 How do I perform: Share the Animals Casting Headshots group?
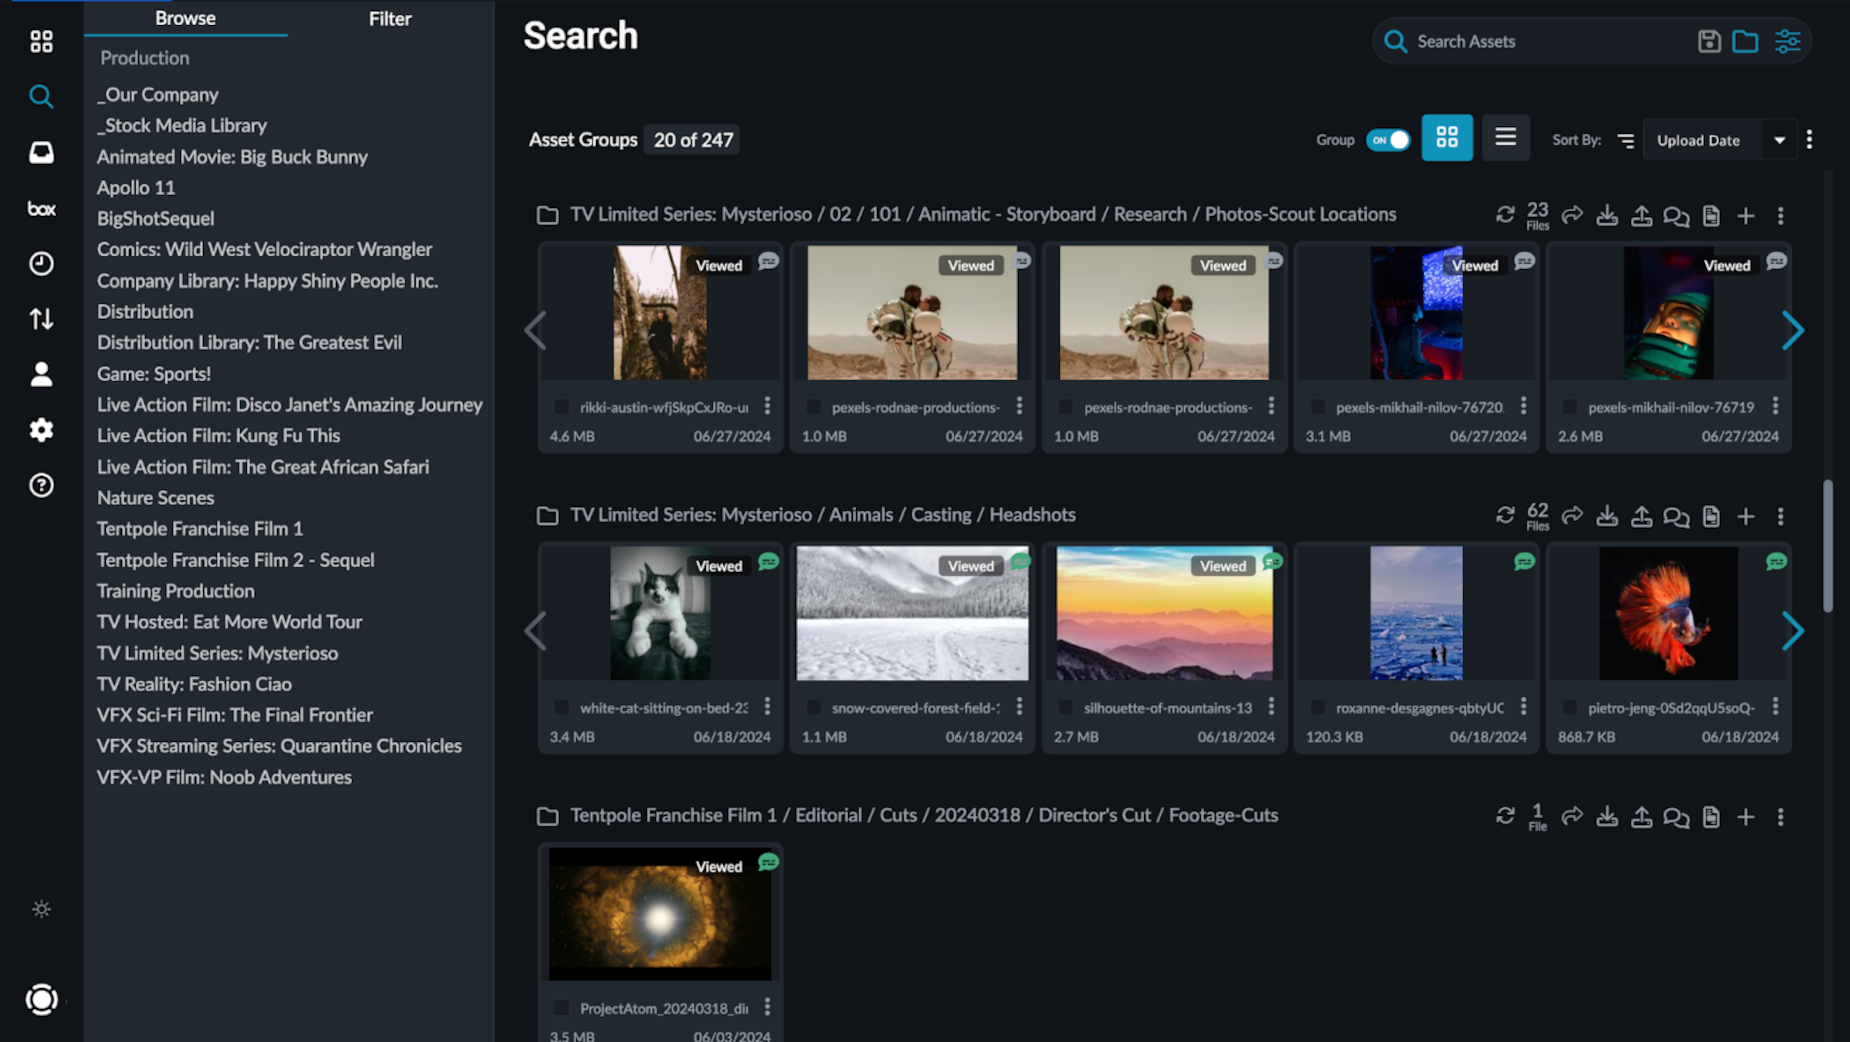tap(1572, 517)
